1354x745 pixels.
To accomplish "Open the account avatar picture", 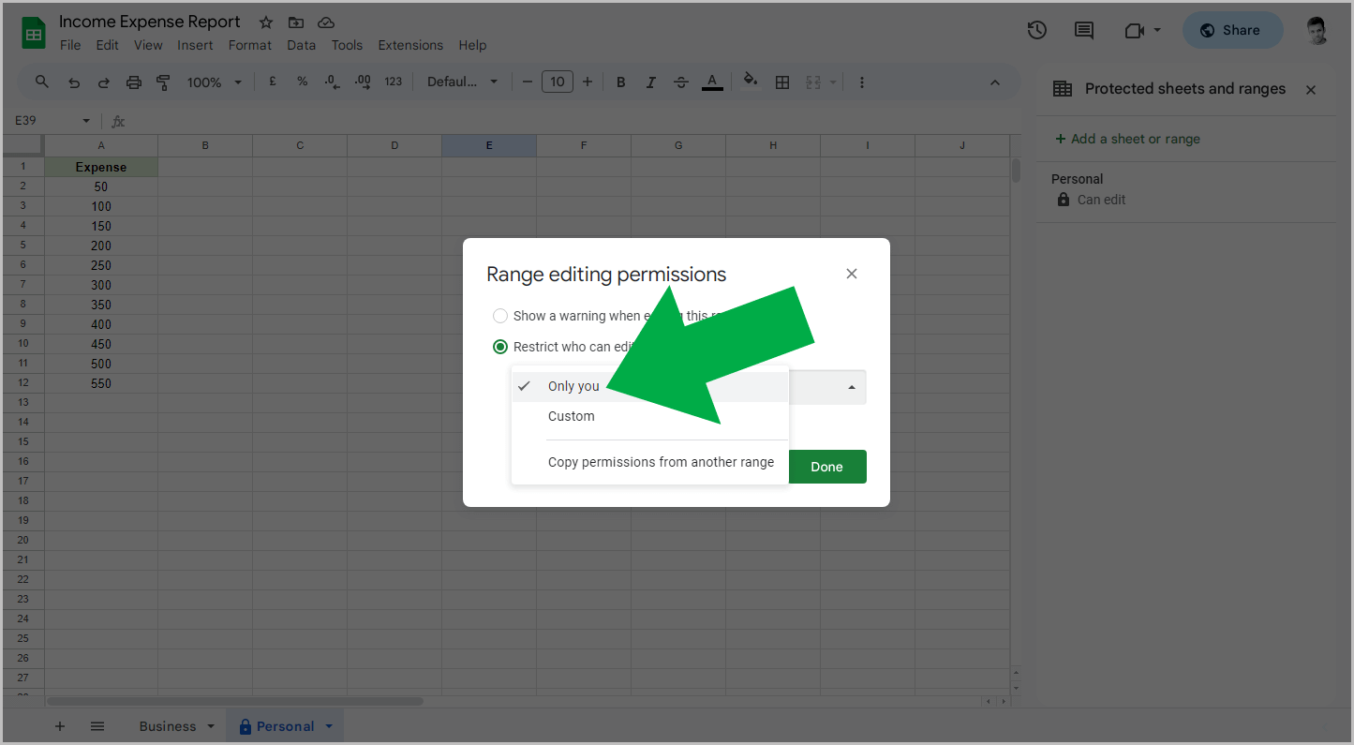I will 1318,30.
